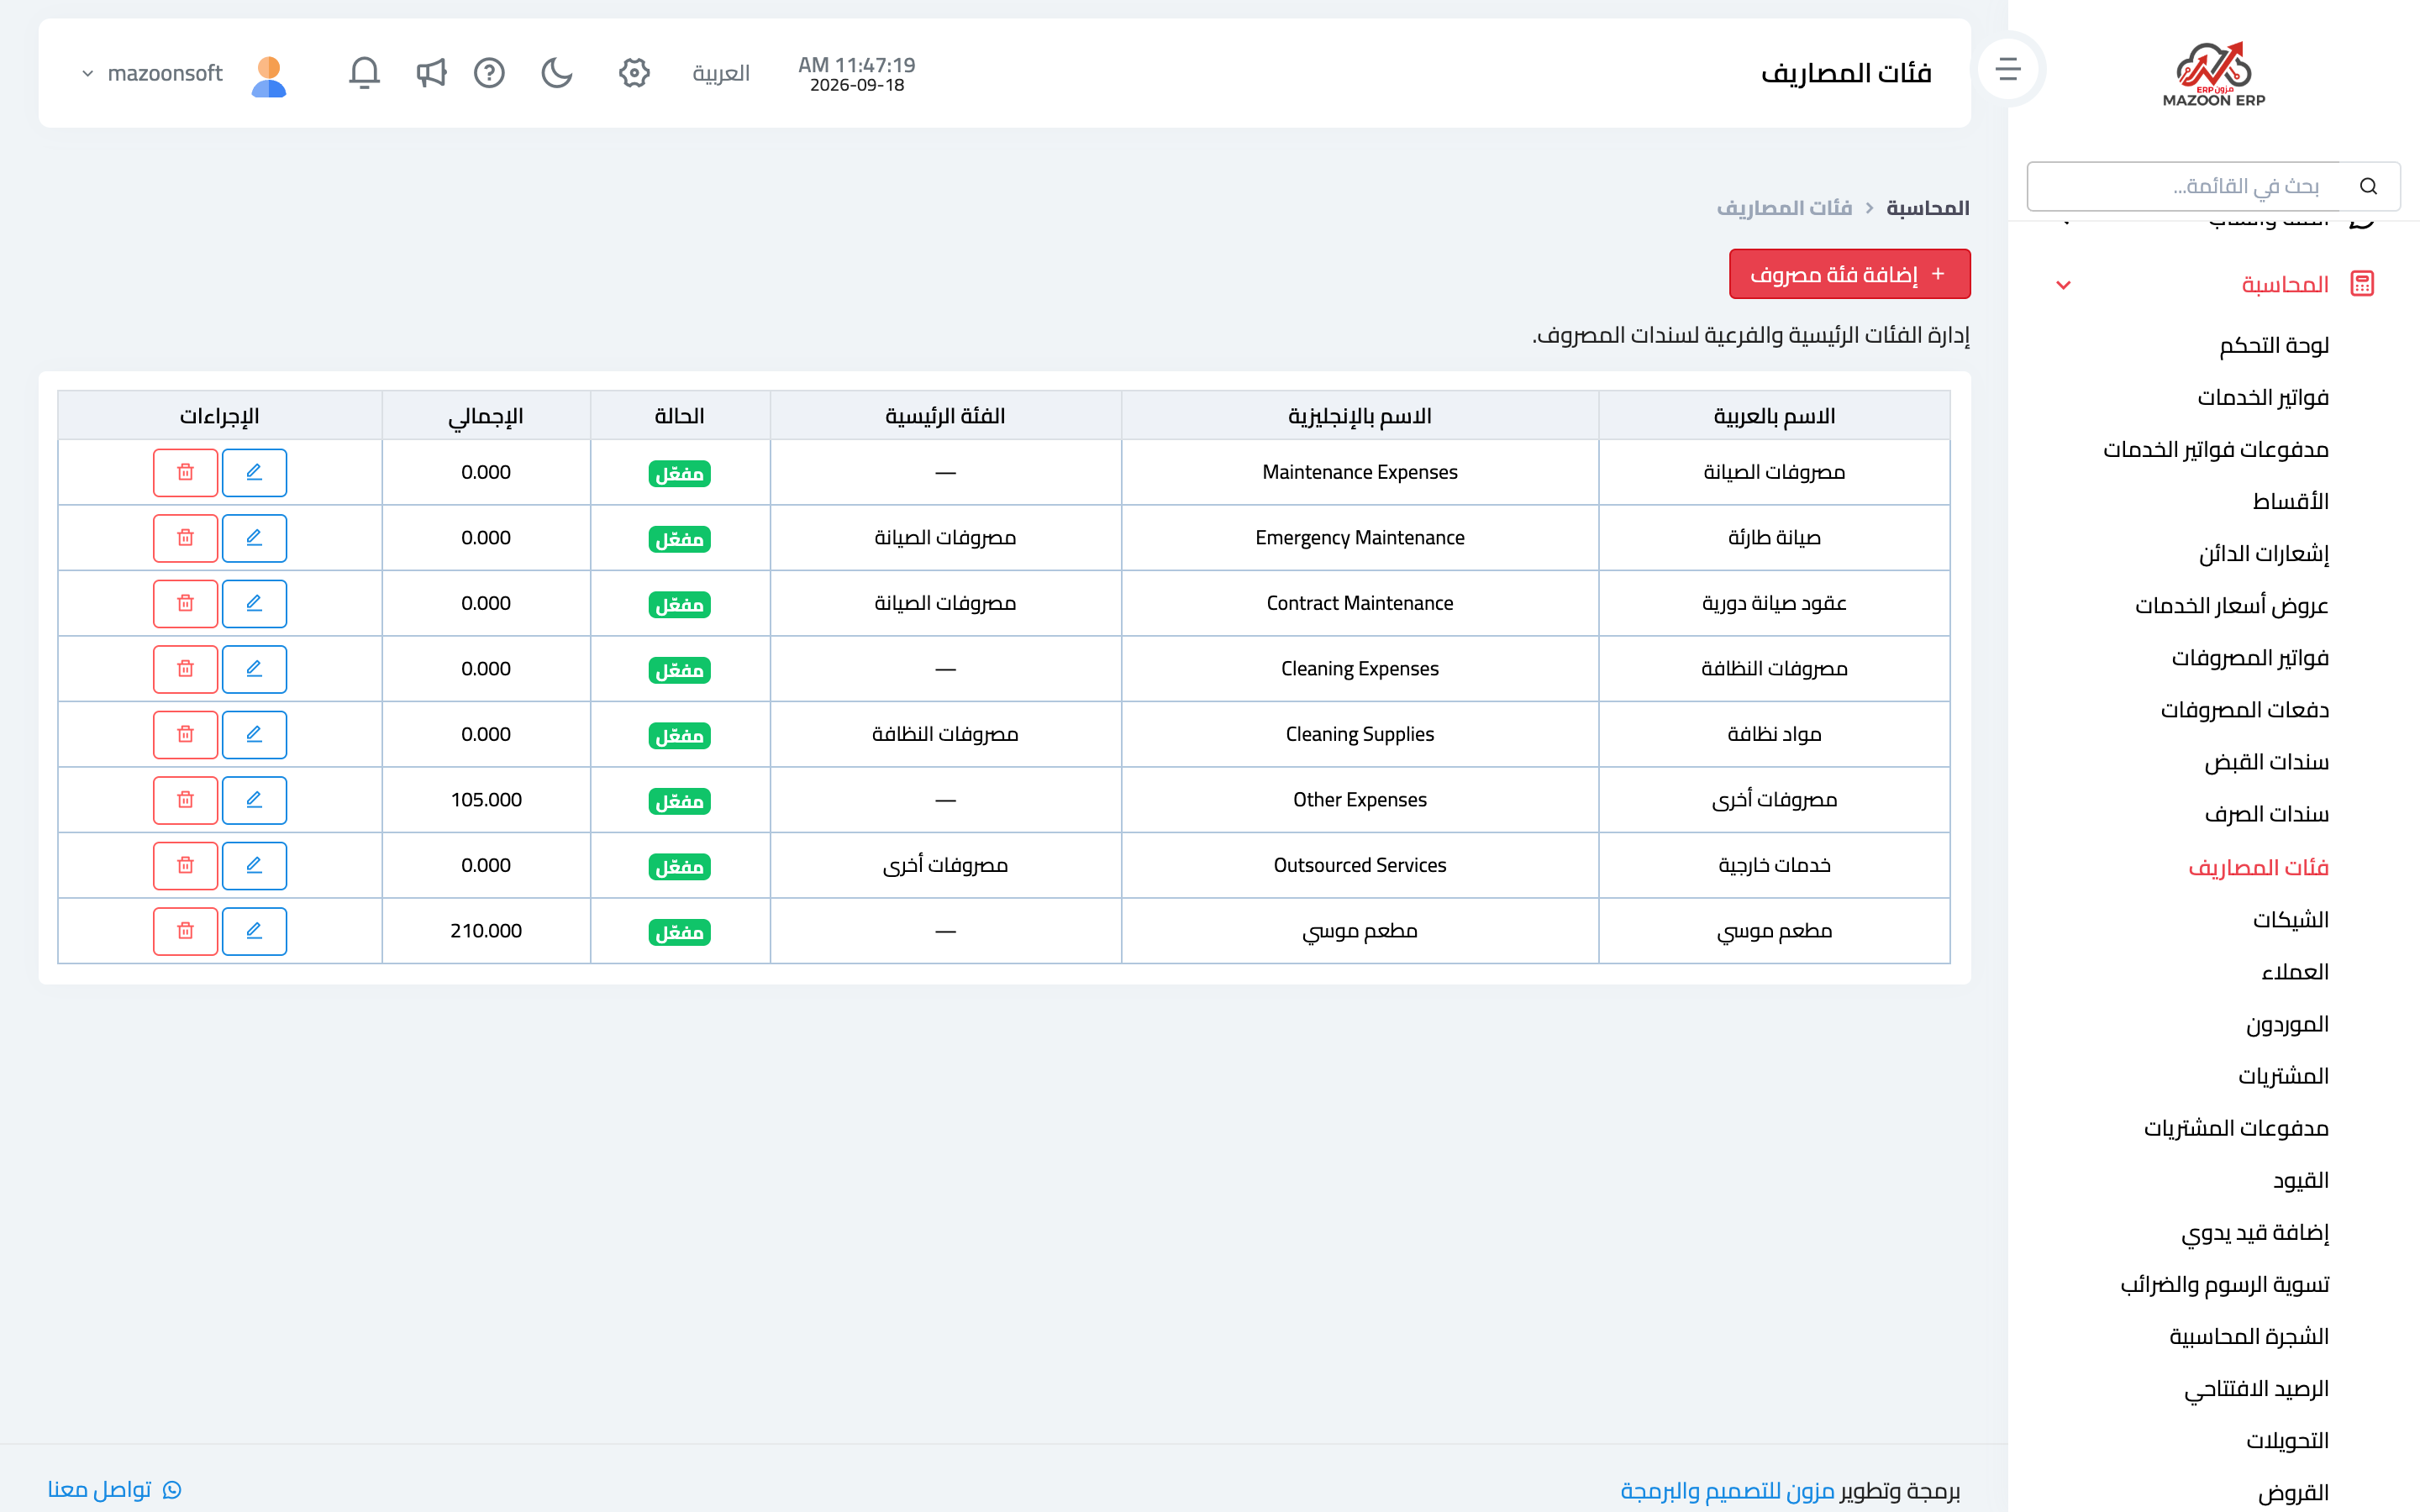Click the accounting calculator icon in sidebar
This screenshot has height=1512, width=2420.
point(2362,284)
